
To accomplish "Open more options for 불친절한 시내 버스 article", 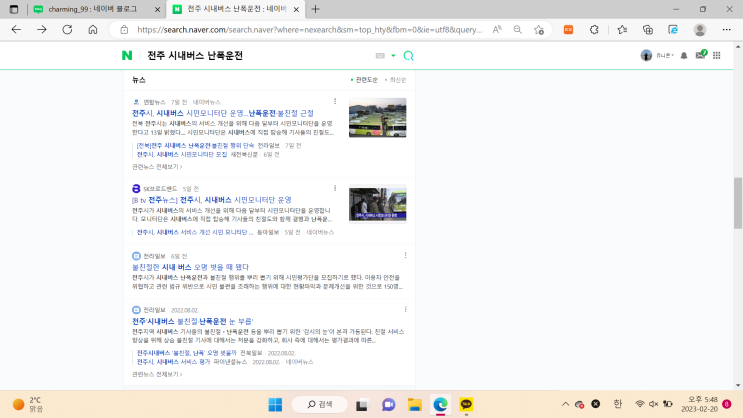I will click(405, 255).
